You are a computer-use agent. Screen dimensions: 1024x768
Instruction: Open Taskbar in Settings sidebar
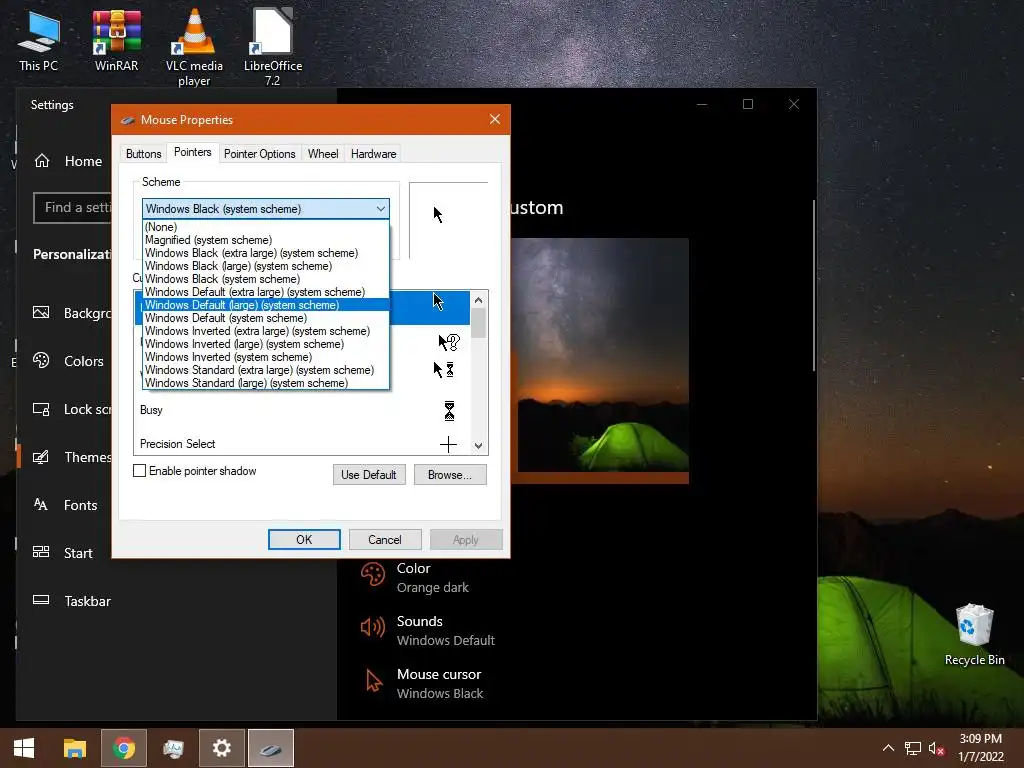coord(72,601)
